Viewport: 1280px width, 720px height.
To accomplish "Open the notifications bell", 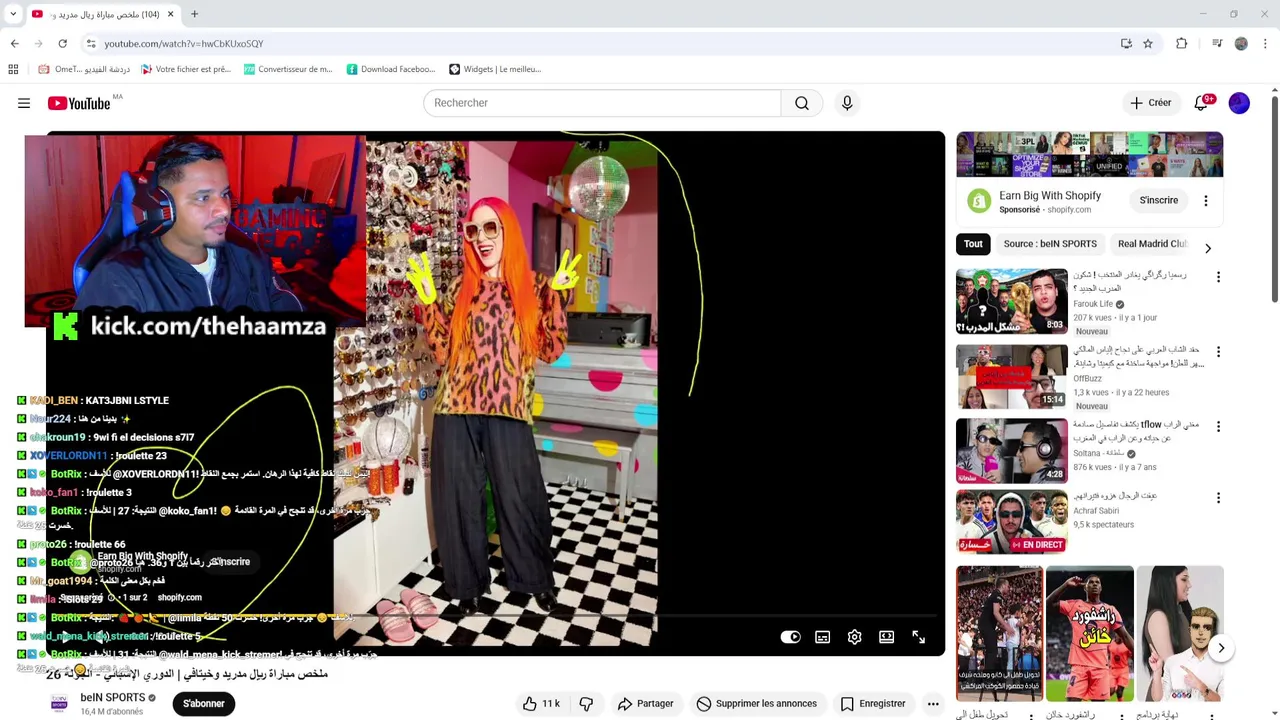I will tap(1201, 103).
